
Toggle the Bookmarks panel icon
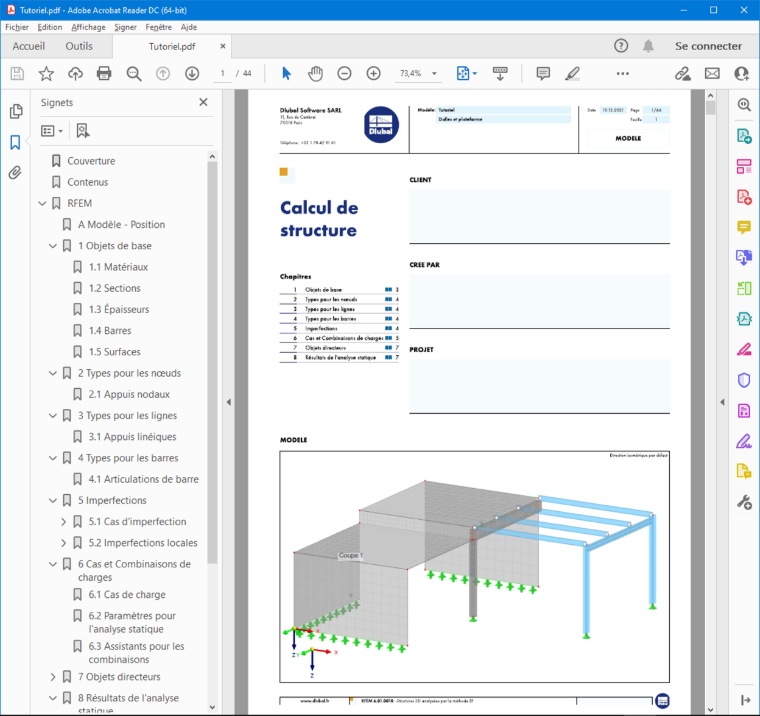click(16, 143)
